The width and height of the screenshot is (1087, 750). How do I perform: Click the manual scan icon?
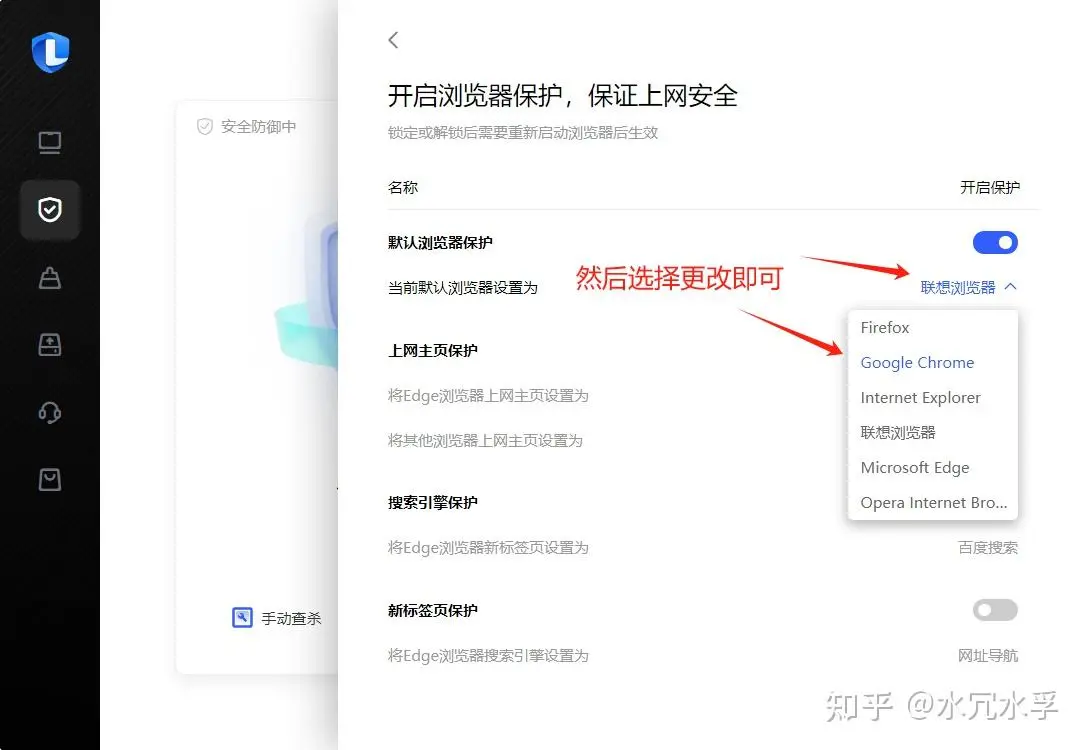tap(242, 618)
